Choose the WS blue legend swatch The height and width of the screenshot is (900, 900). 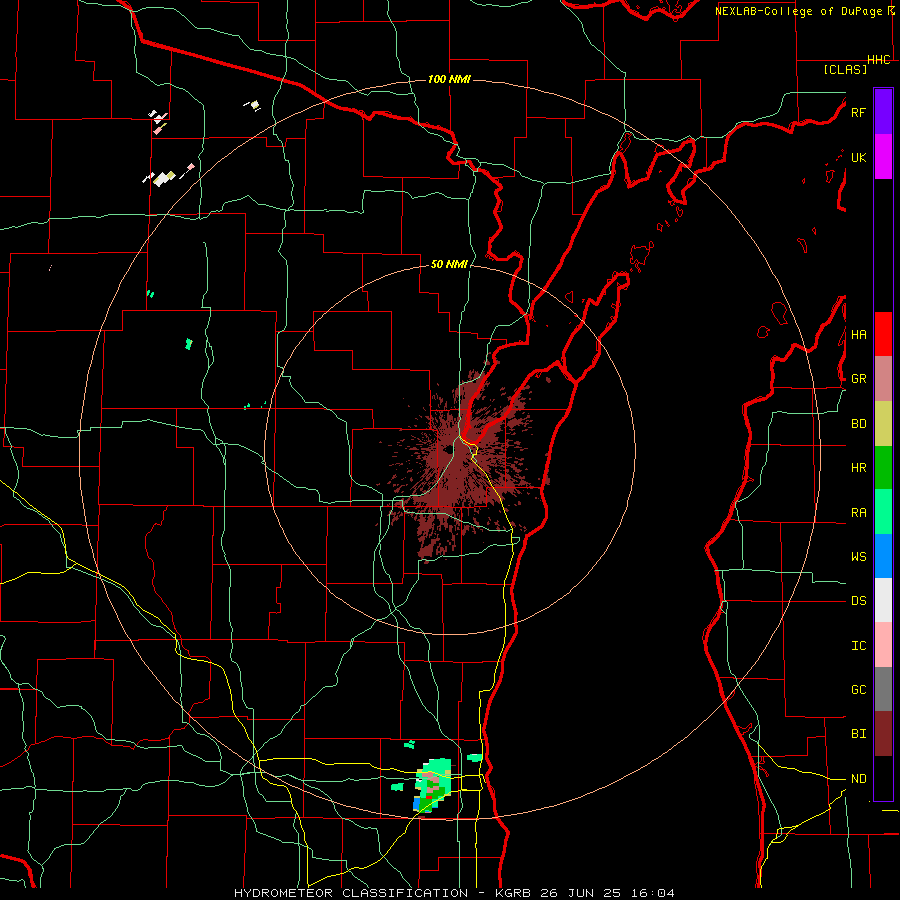point(883,556)
